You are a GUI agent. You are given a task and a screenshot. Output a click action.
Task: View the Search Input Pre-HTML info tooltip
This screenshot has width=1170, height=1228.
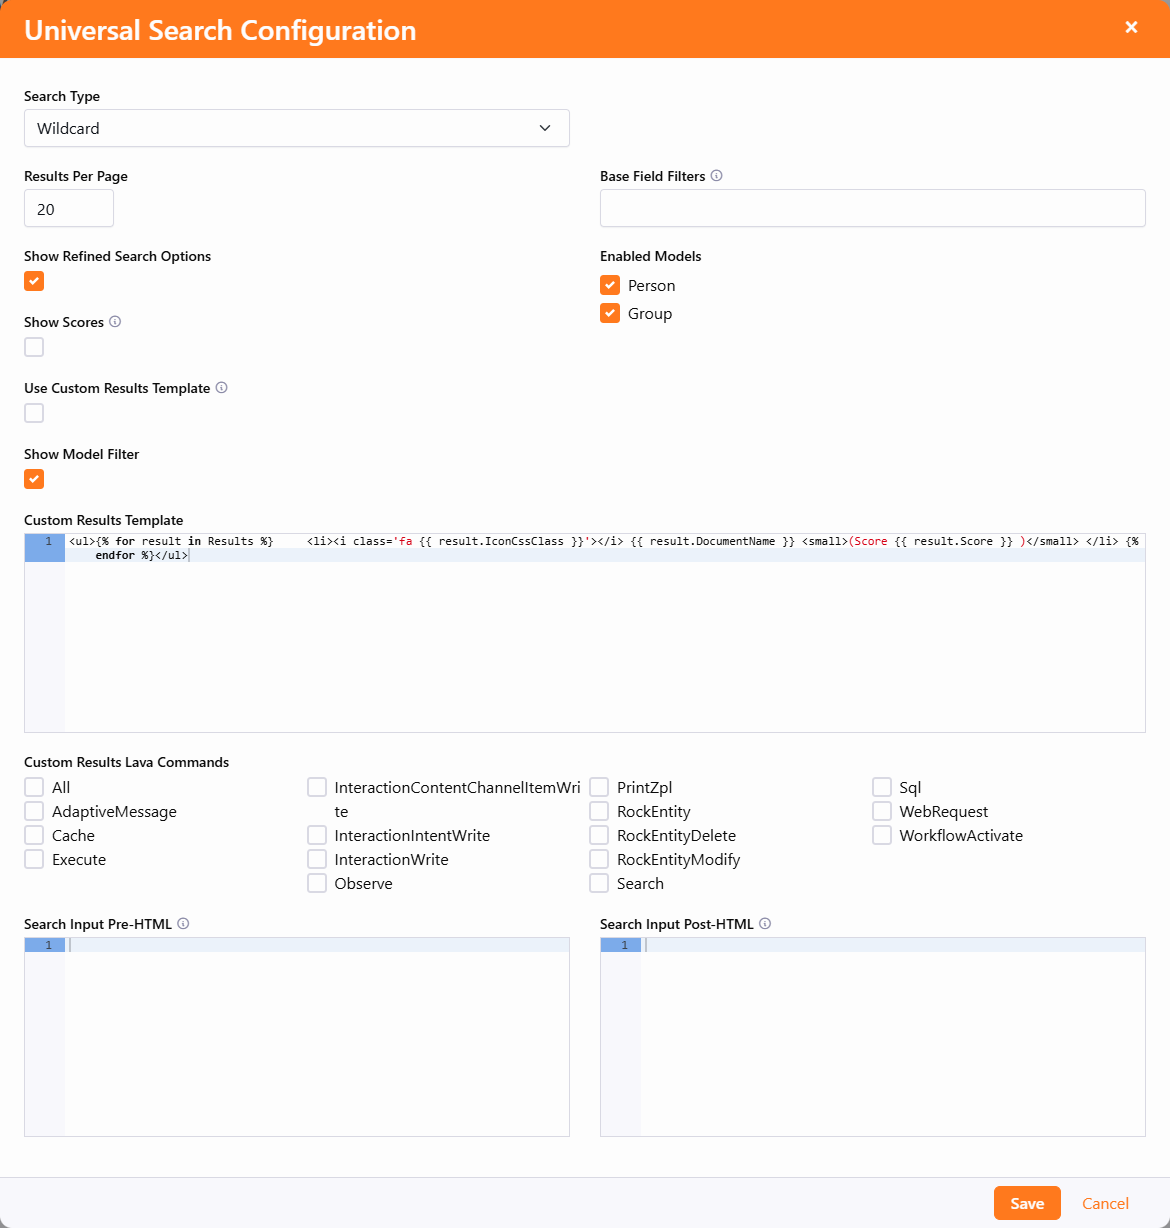click(183, 923)
